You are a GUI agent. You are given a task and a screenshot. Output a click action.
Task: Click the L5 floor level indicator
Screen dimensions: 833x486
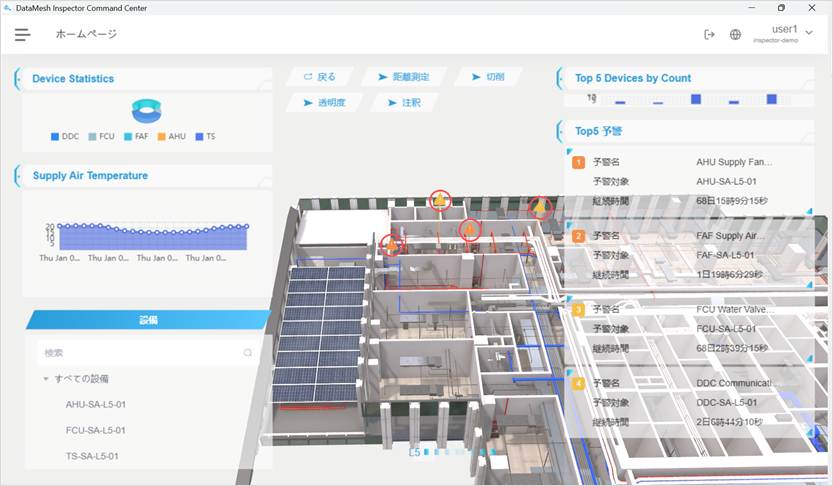(414, 452)
